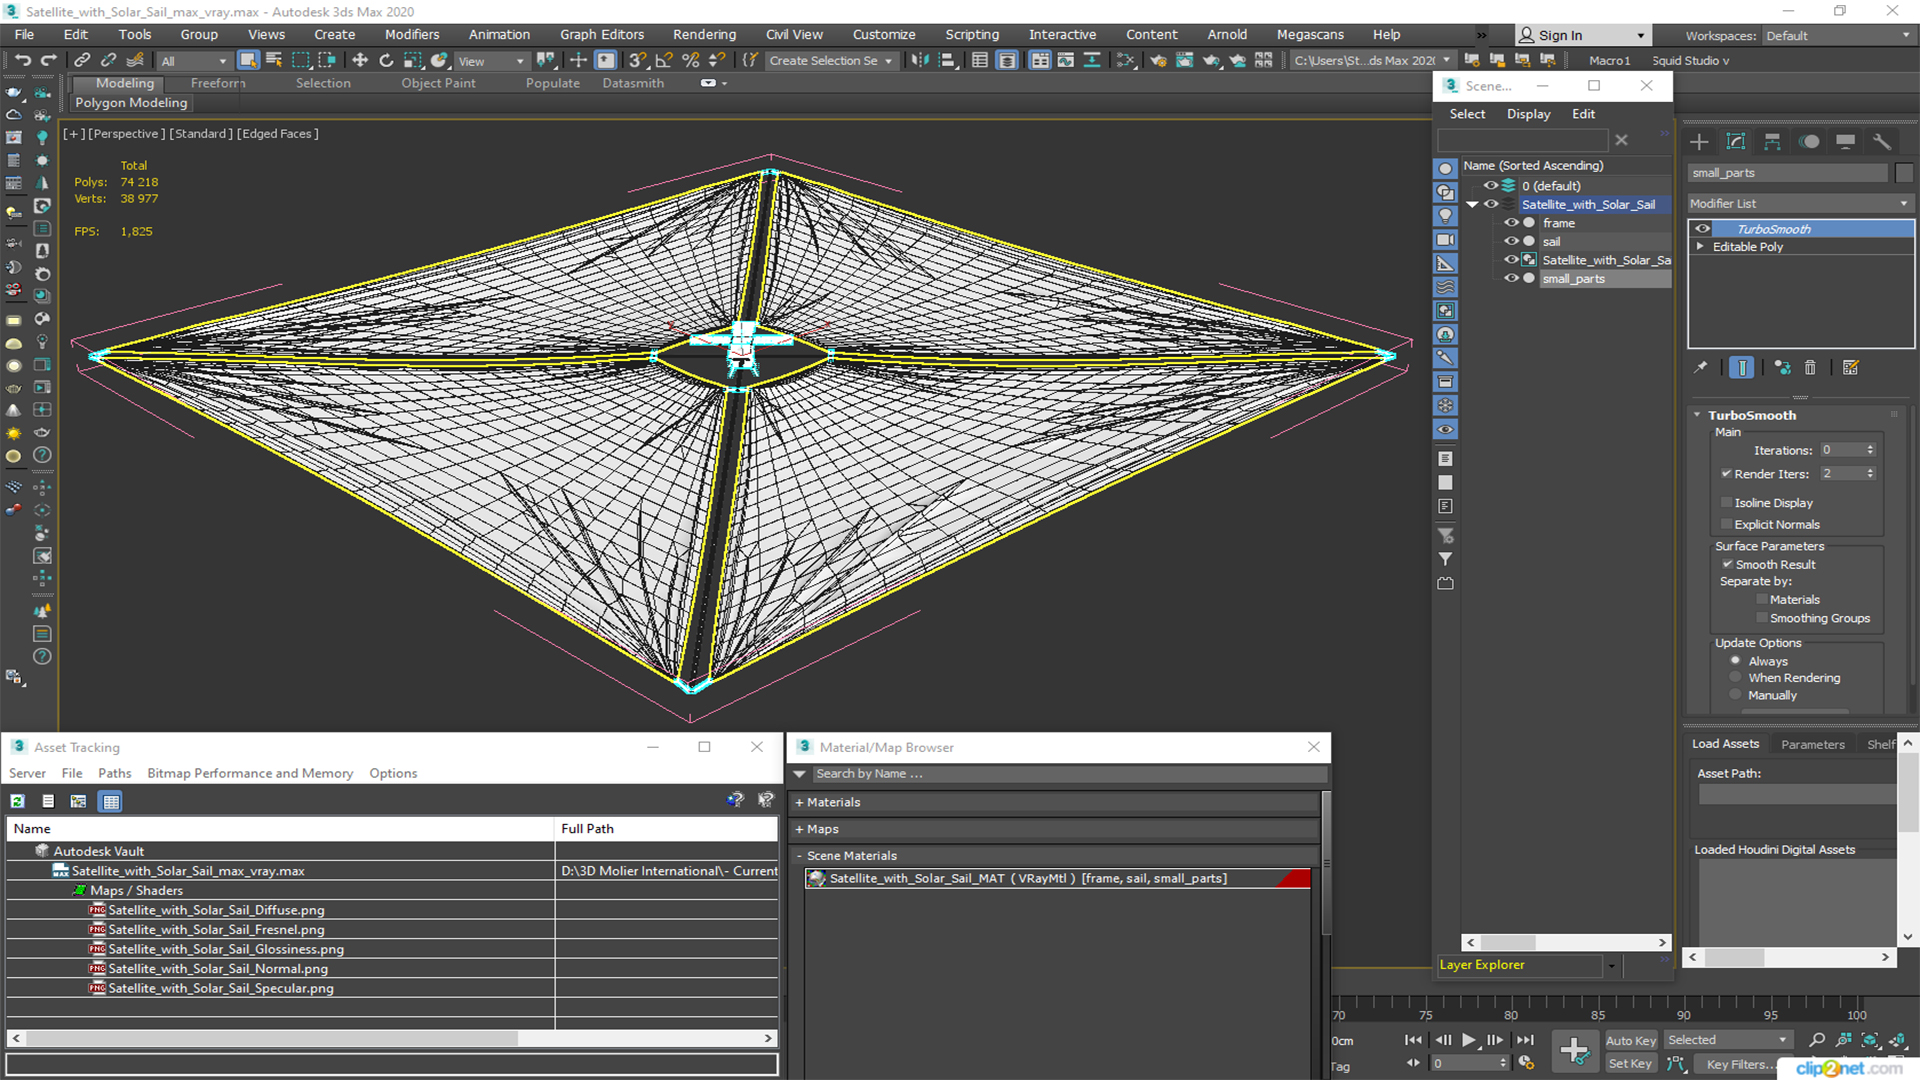Toggle the Smooth Result checkbox
Viewport: 1920px width, 1080px height.
tap(1727, 564)
